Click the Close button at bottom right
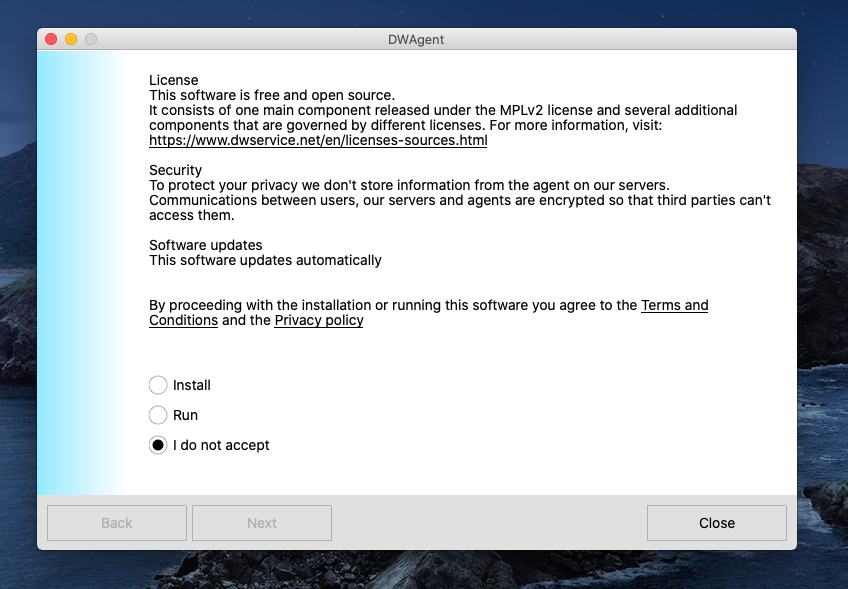Screen dimensions: 848x589 [717, 523]
